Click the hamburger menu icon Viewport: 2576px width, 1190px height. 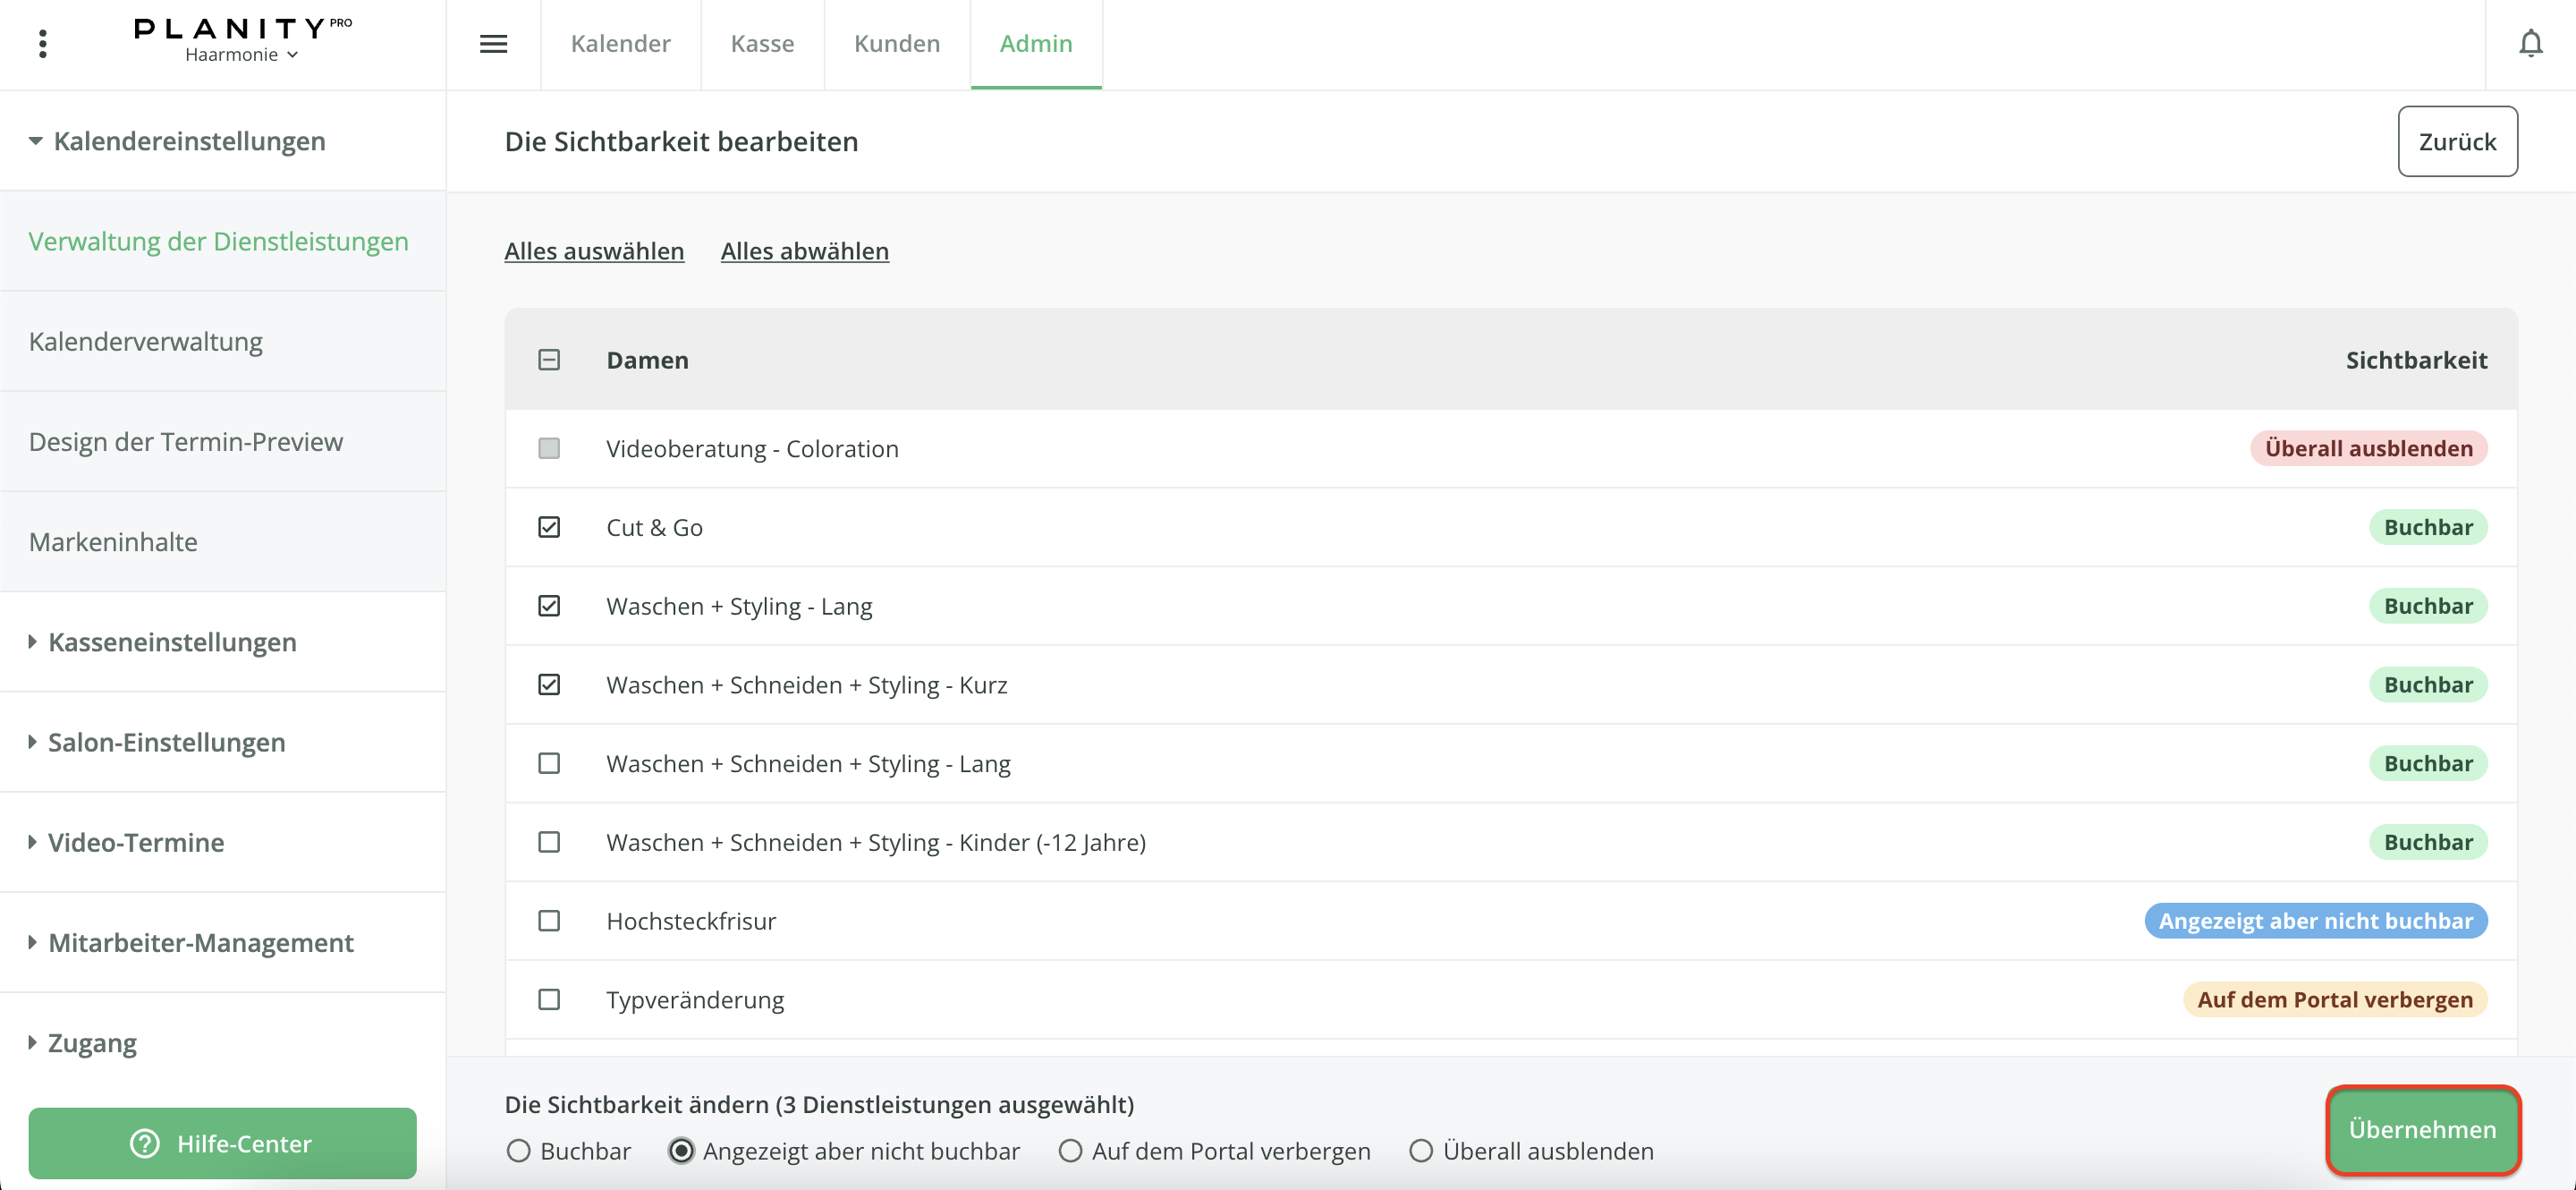point(493,44)
